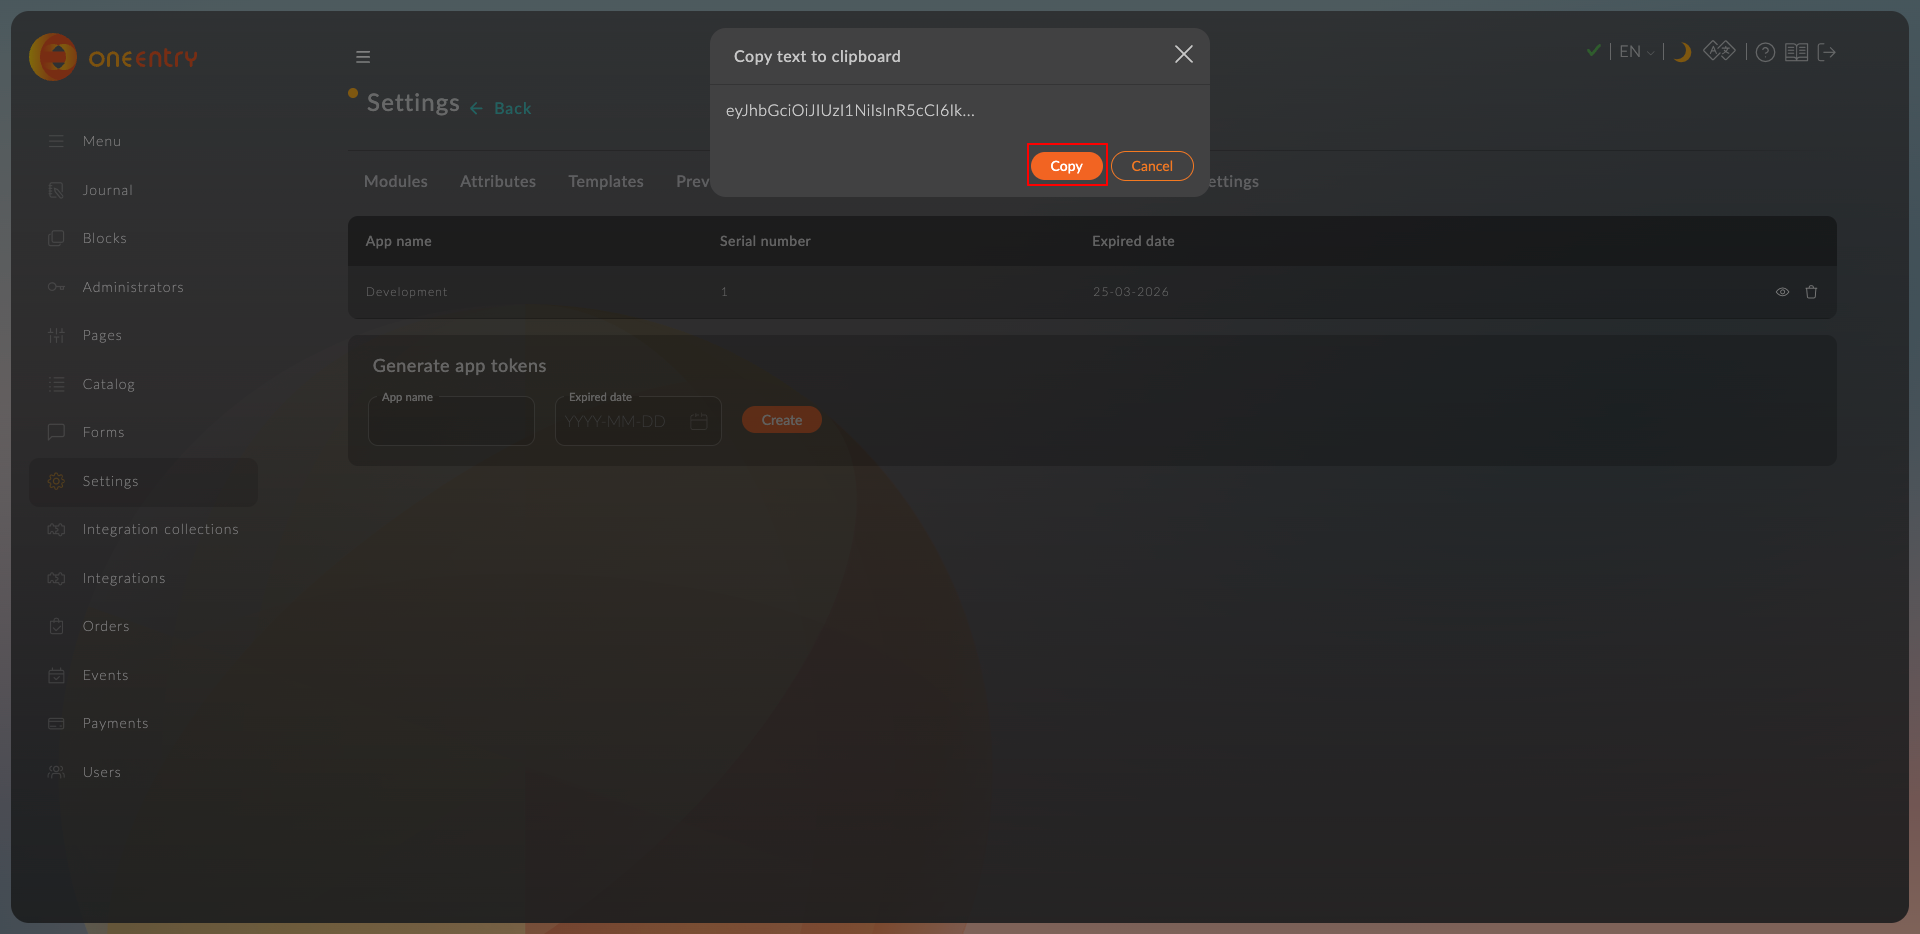Click the Blocks icon in sidebar

tap(56, 238)
